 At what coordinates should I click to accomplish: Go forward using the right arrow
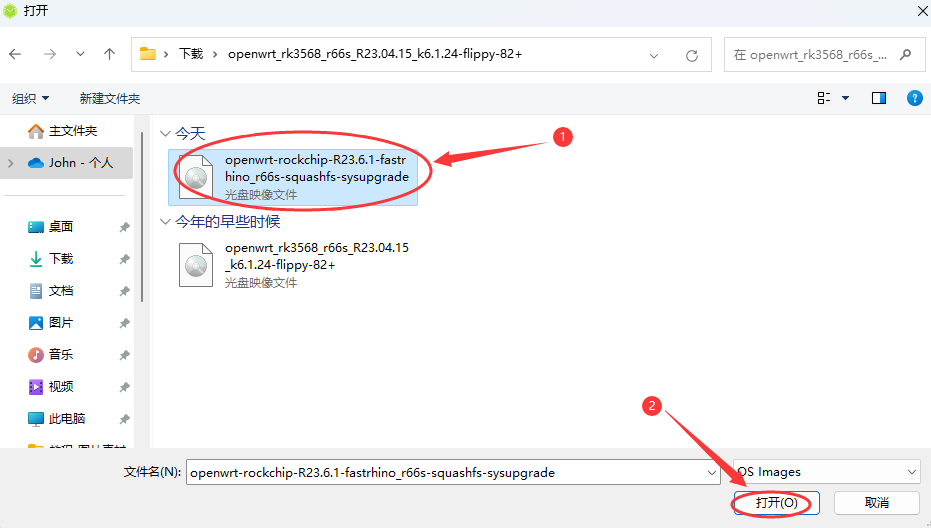point(50,54)
